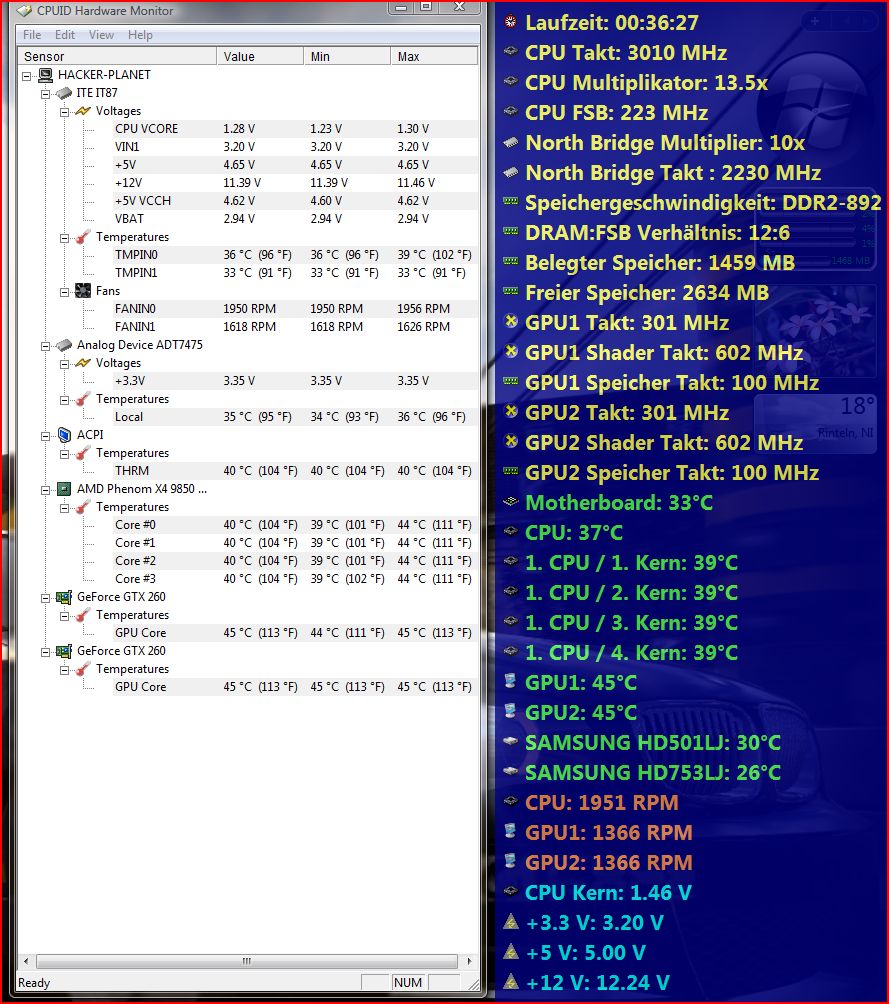
Task: Collapse the Analog Device ADT7475 node
Action: point(45,346)
